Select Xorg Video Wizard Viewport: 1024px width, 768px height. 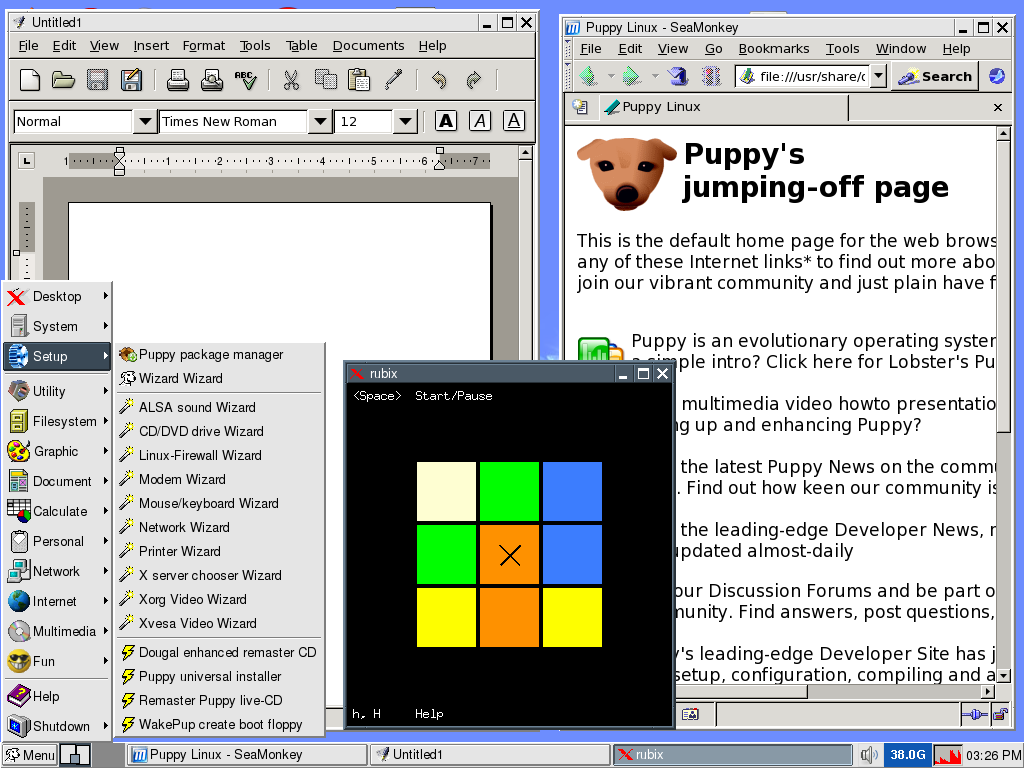219,599
